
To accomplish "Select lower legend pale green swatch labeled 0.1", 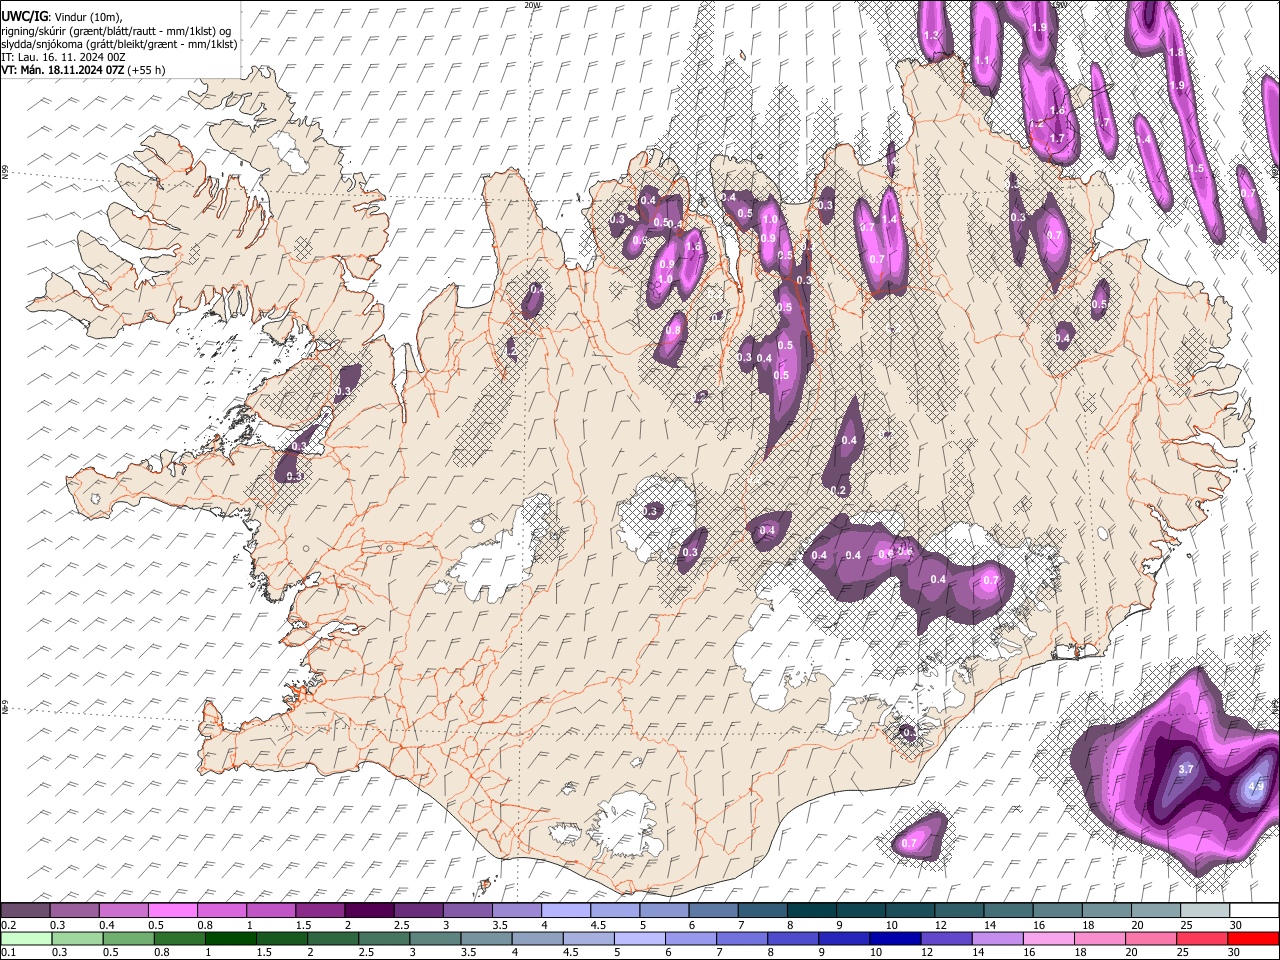I will (26, 938).
